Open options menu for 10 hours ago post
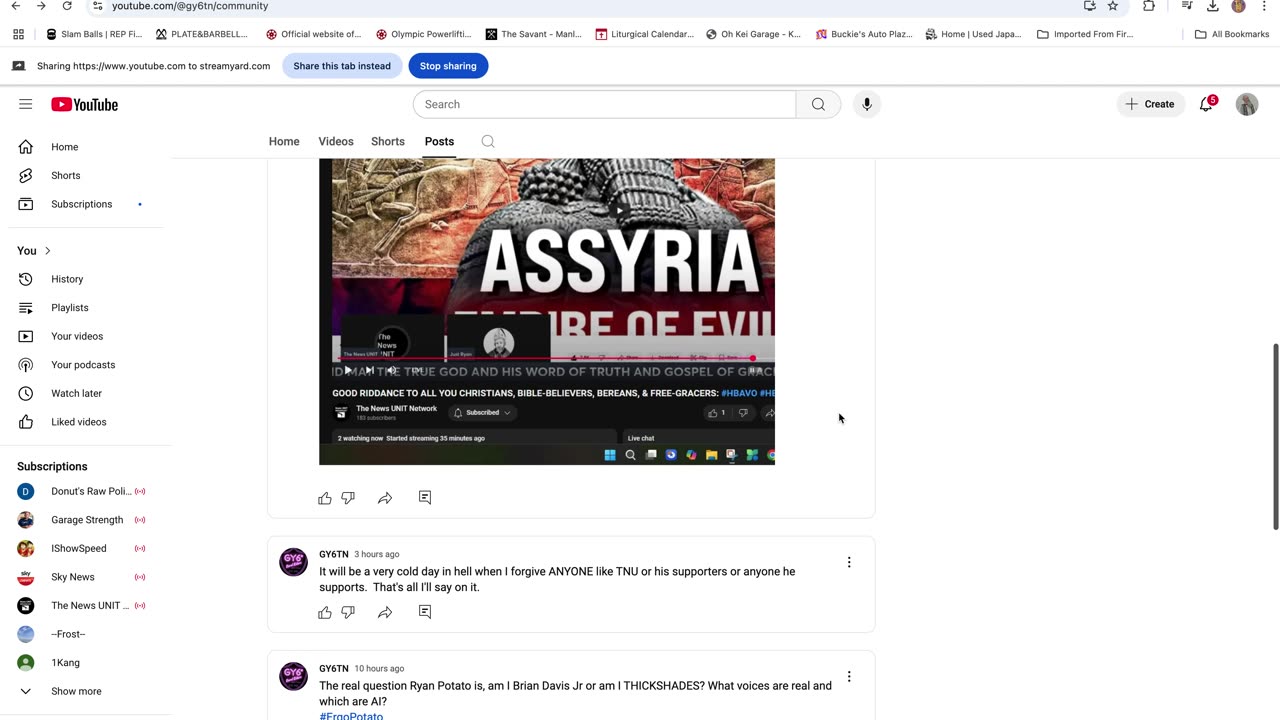1280x720 pixels. pyautogui.click(x=849, y=676)
